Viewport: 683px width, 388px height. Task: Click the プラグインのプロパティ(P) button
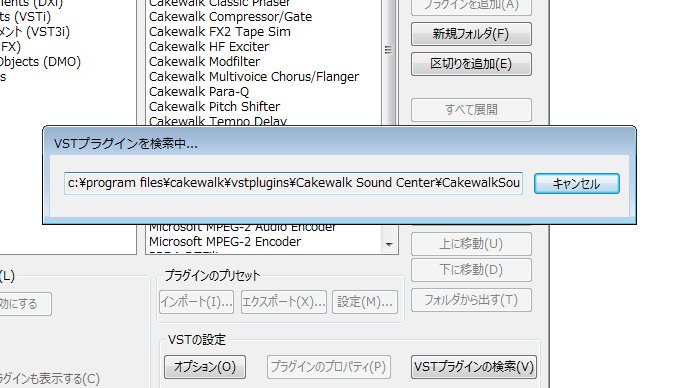point(328,367)
